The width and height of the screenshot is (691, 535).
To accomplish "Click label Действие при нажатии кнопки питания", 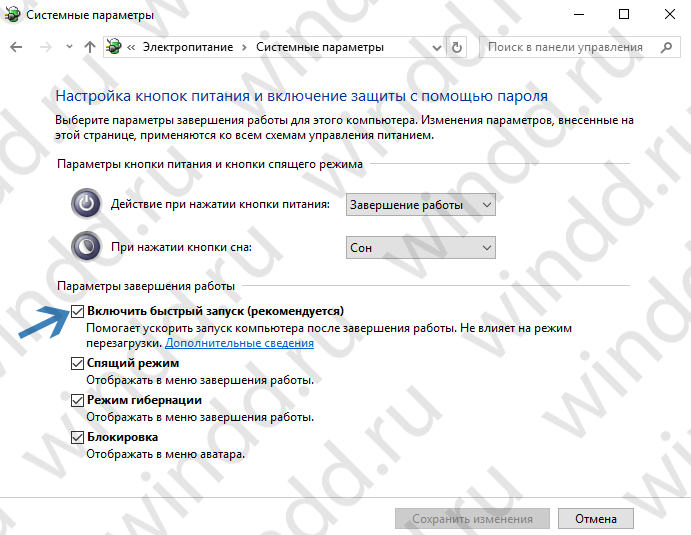I will (x=220, y=204).
